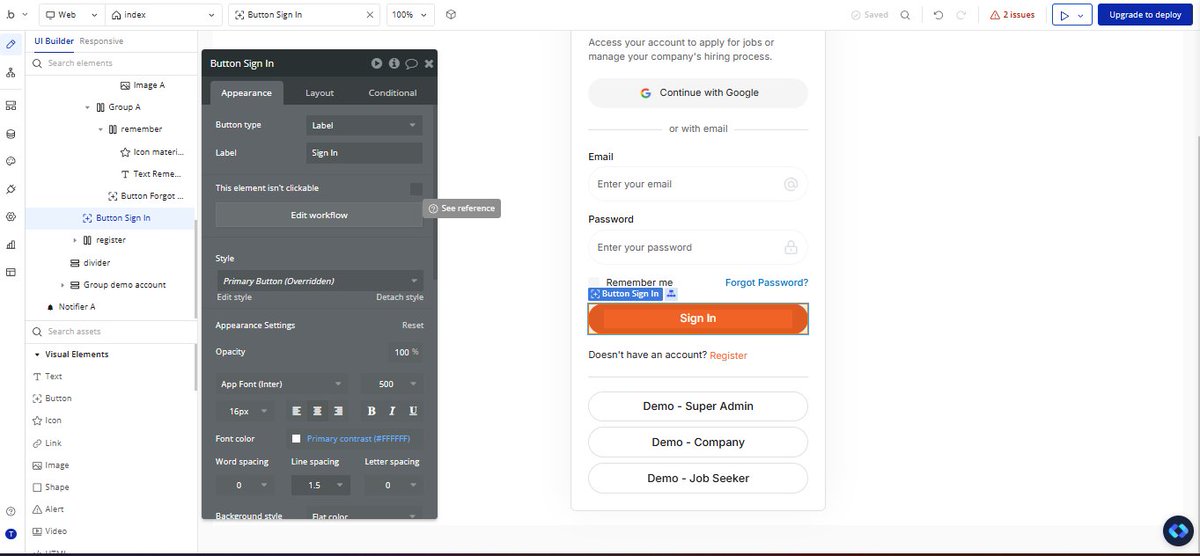Align text right
Screen dimensions: 1200x556
click(x=338, y=411)
